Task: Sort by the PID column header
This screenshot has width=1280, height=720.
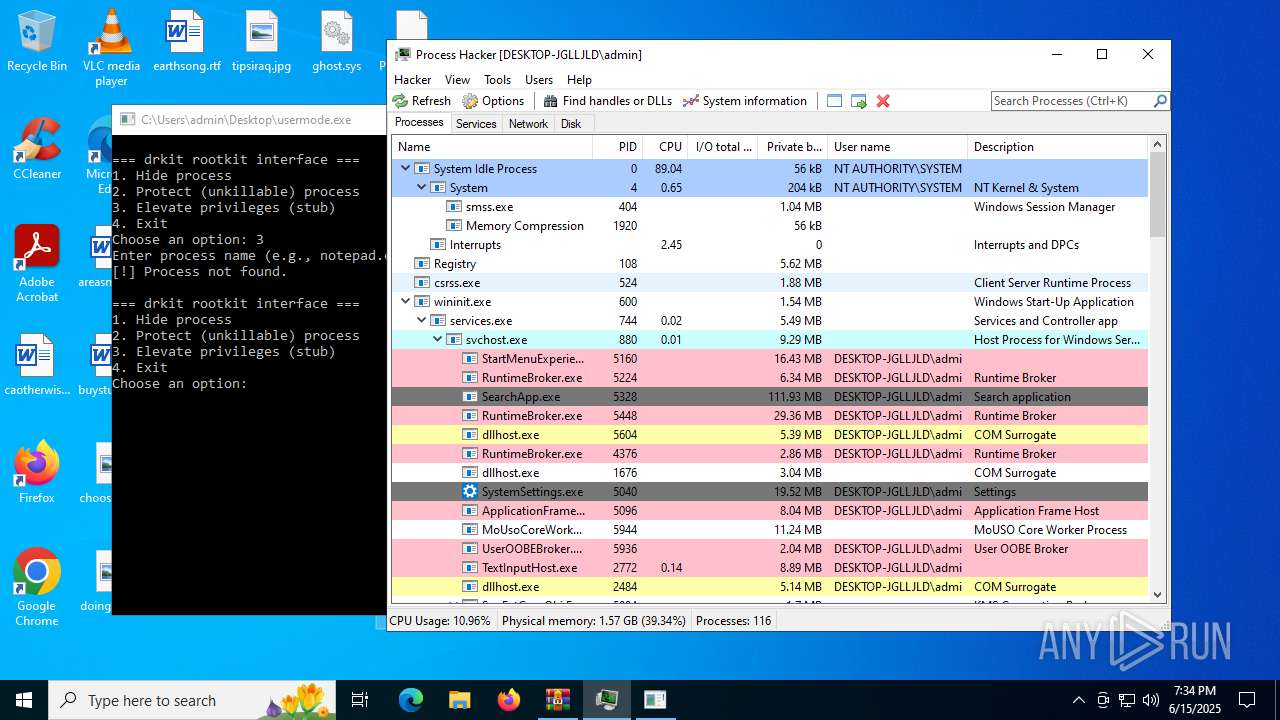Action: pyautogui.click(x=618, y=147)
